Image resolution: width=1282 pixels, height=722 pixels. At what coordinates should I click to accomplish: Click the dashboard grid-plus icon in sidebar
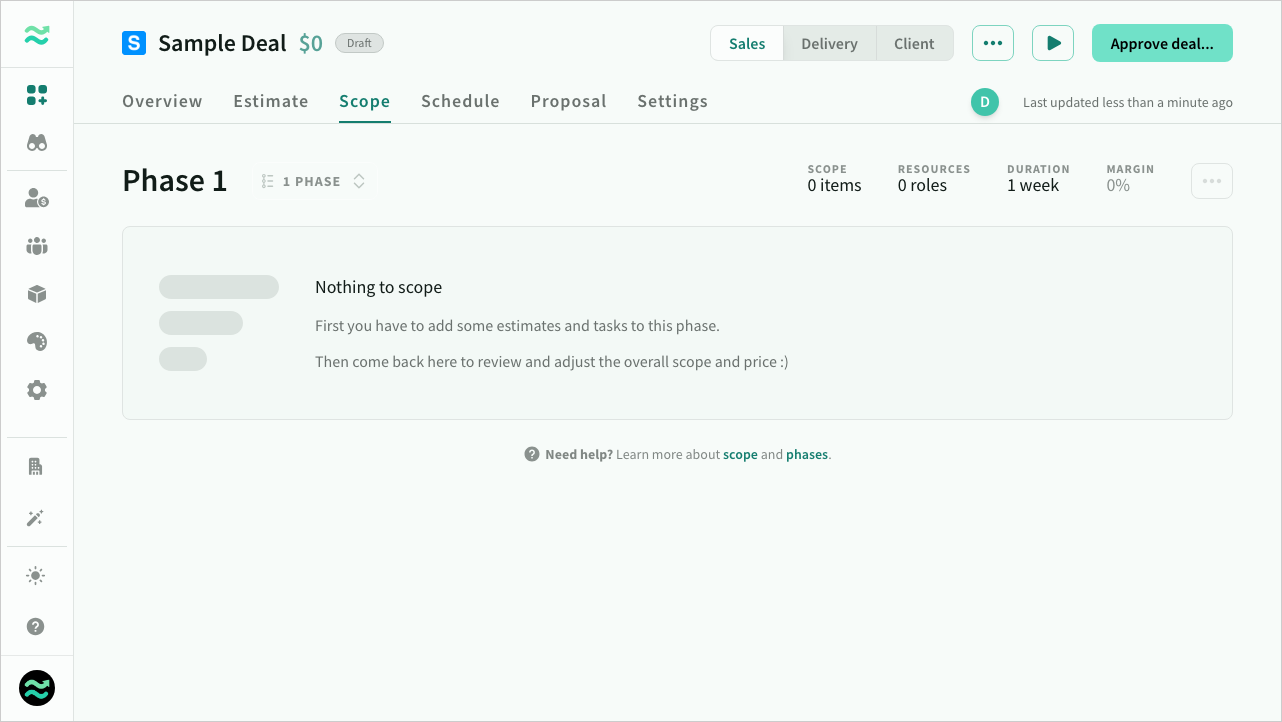click(x=37, y=95)
